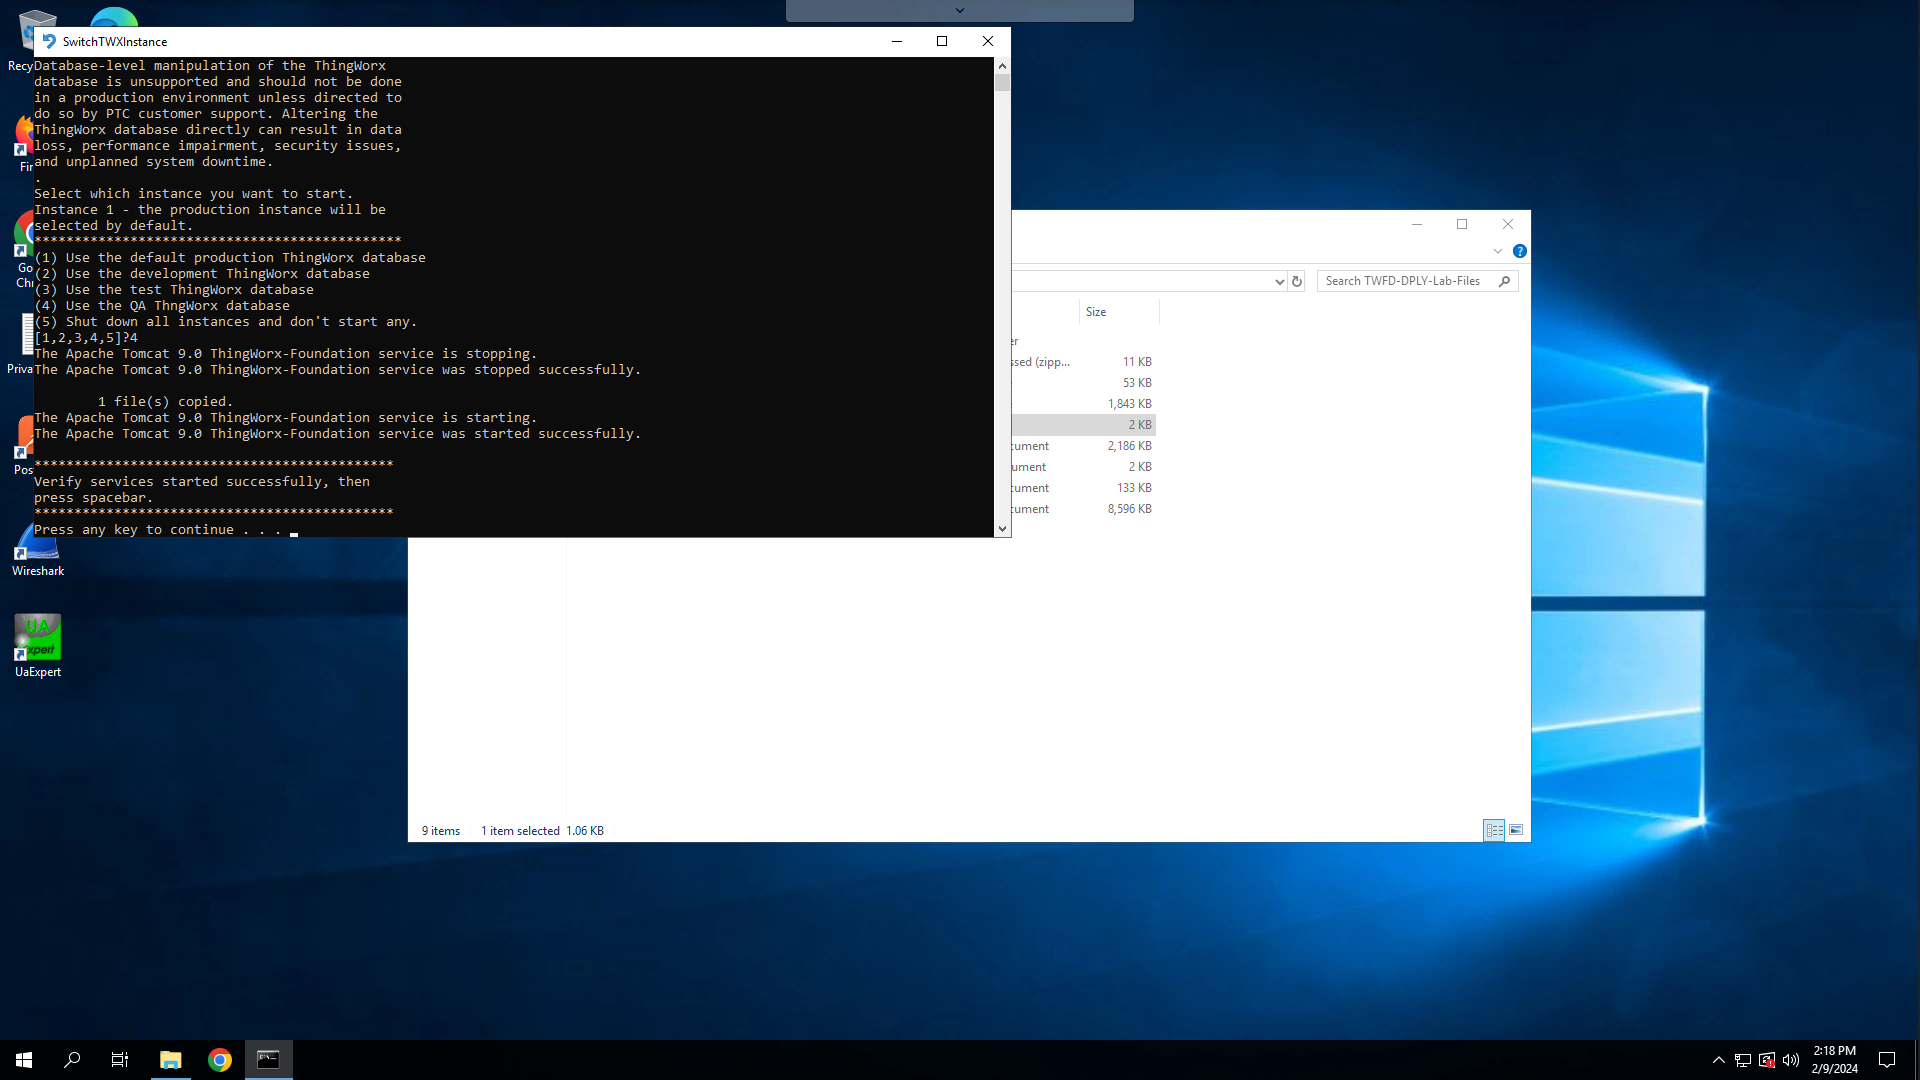Launch Google Chrome from taskbar
This screenshot has height=1080, width=1920.
coord(220,1060)
